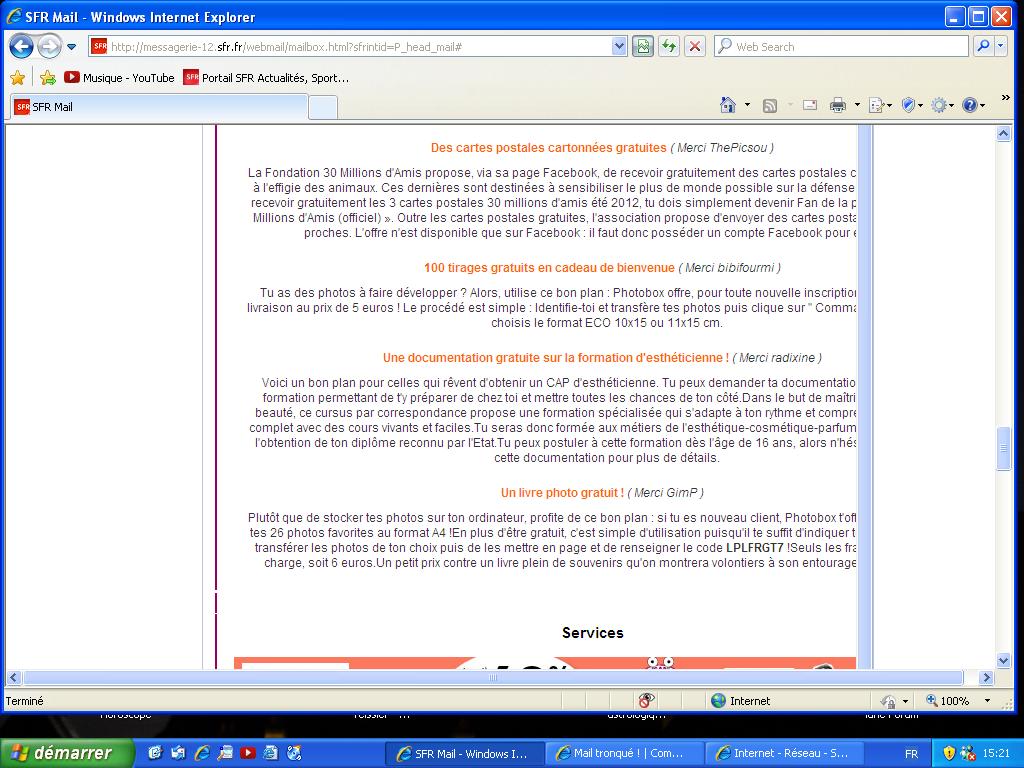The height and width of the screenshot is (768, 1024).
Task: Open '100 tirages gratuits en cadeau' link
Action: click(x=549, y=268)
